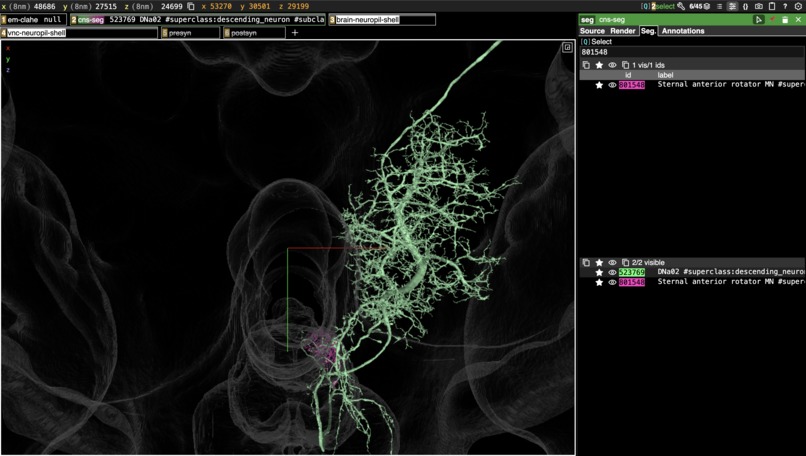This screenshot has width=806, height=456.
Task: Open the layer list panel icon
Action: (720, 6)
